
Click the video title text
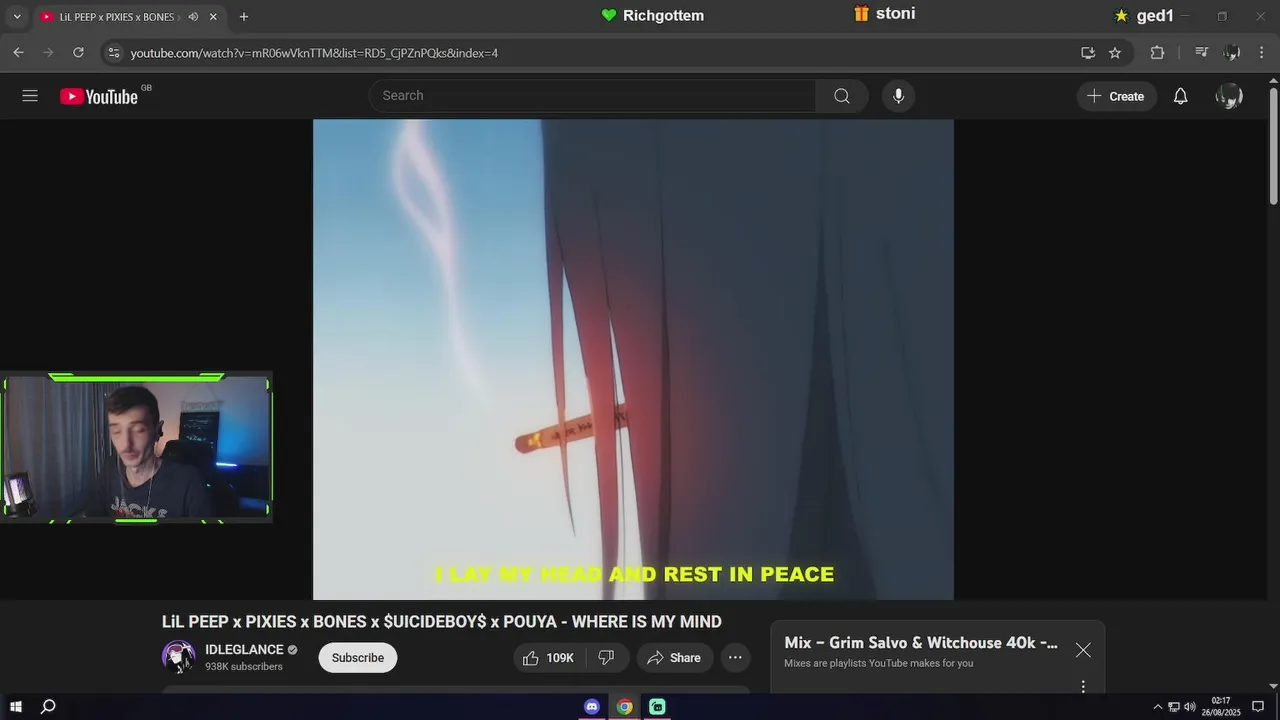442,622
